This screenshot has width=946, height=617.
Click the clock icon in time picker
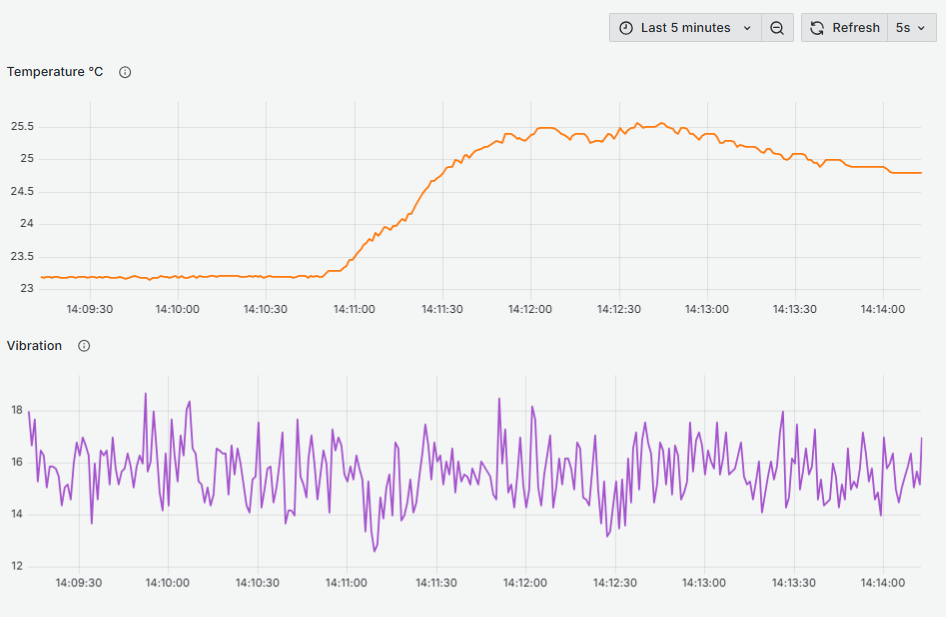coord(626,28)
